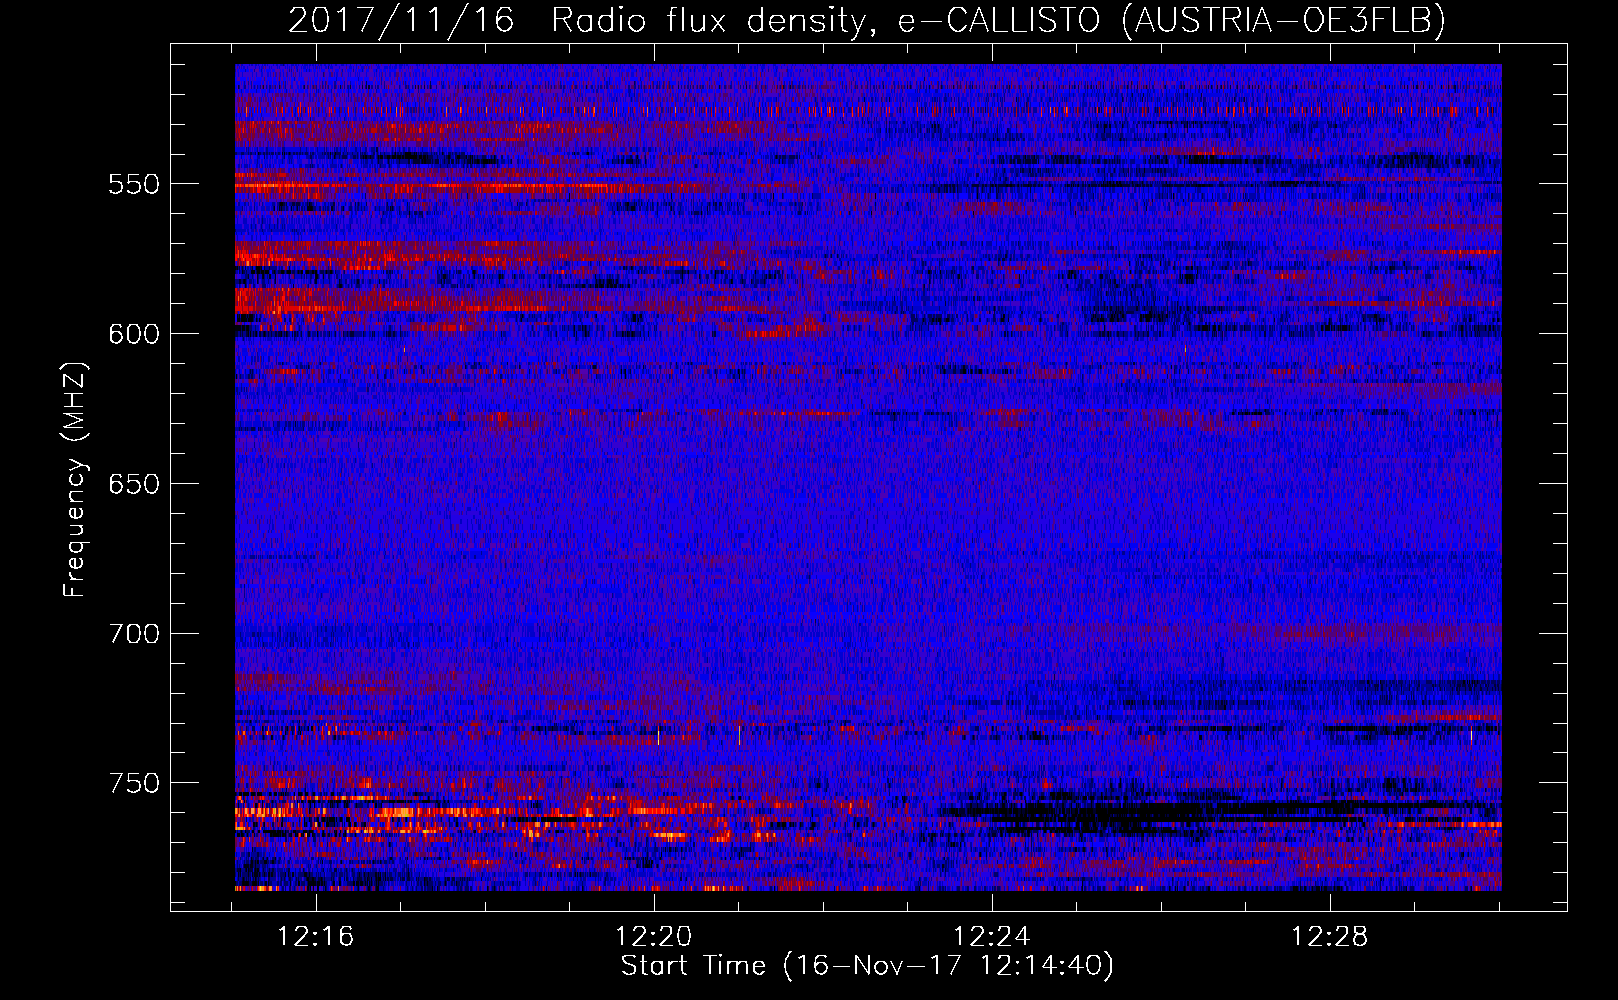Click the '650' frequency tick label
1618x1000 pixels.
[x=134, y=484]
